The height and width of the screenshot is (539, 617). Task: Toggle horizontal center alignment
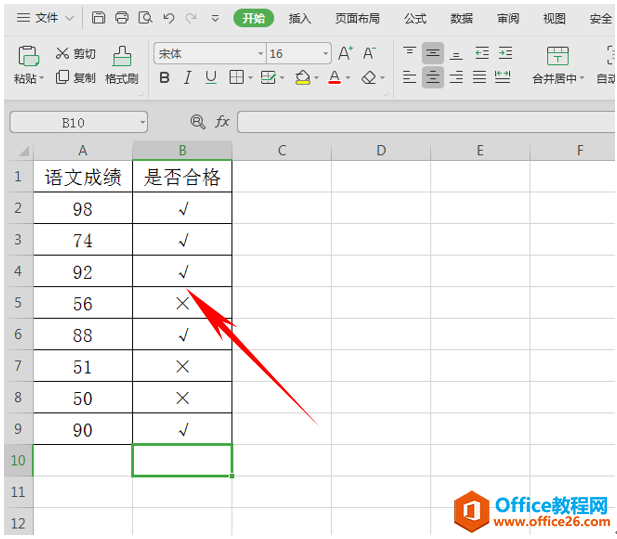433,77
